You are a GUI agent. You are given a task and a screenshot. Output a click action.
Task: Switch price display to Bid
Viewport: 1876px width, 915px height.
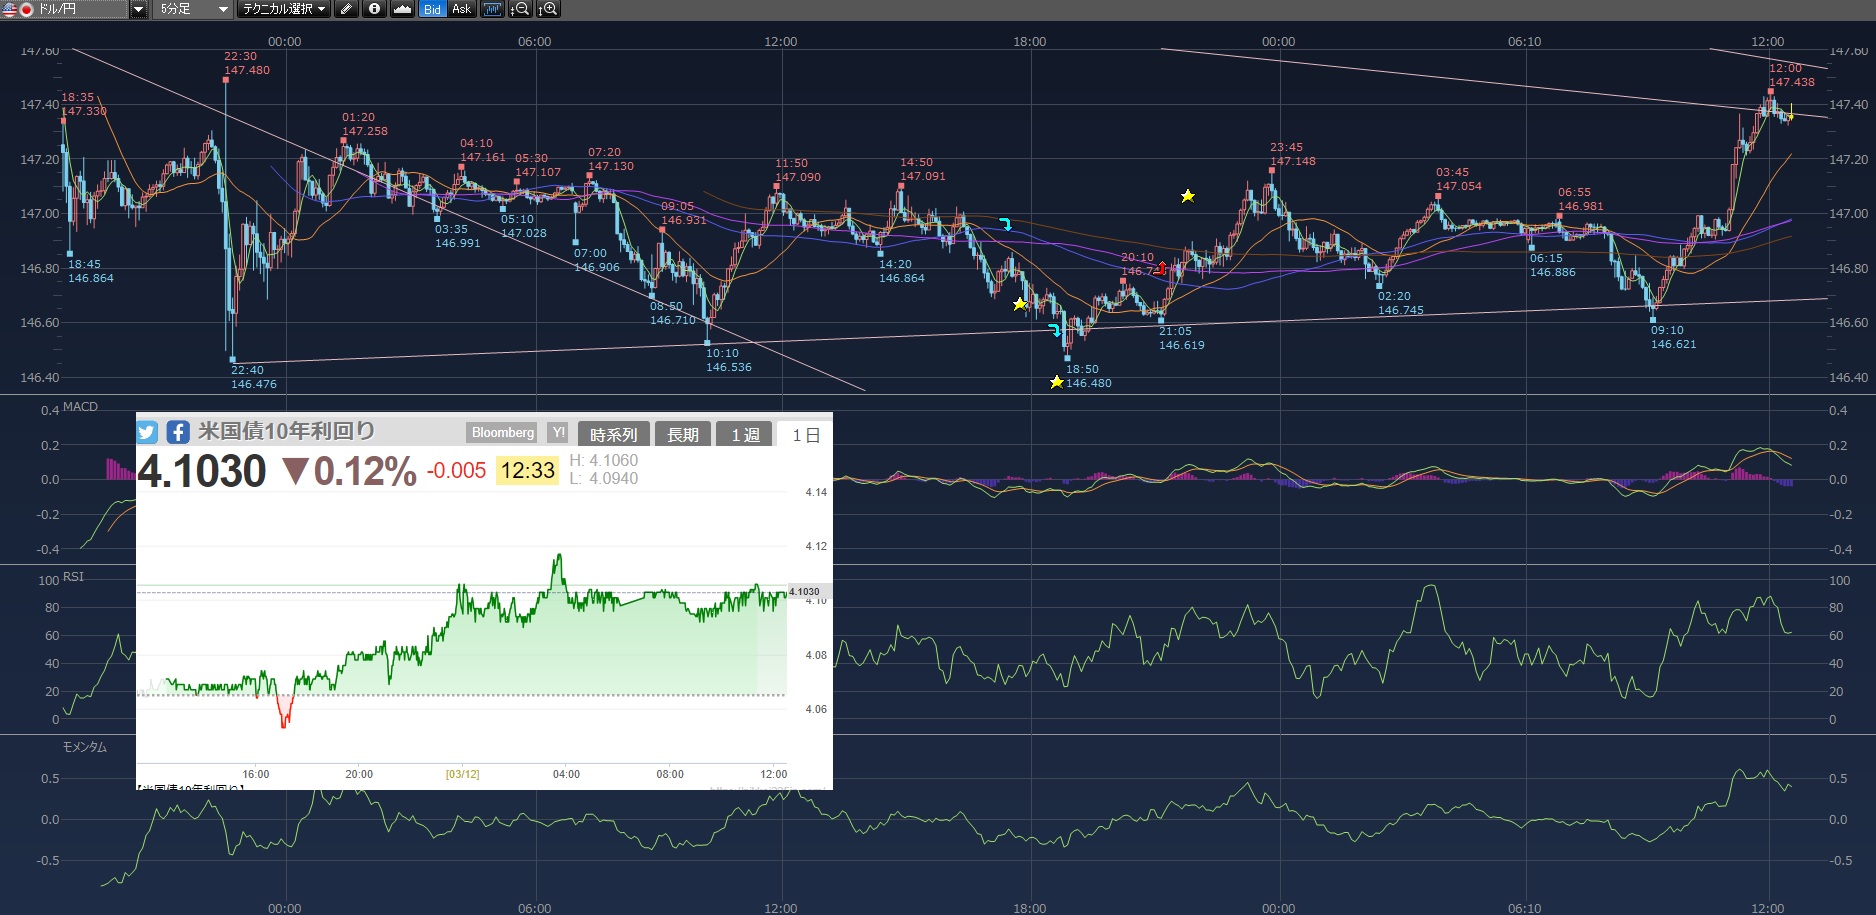(432, 9)
